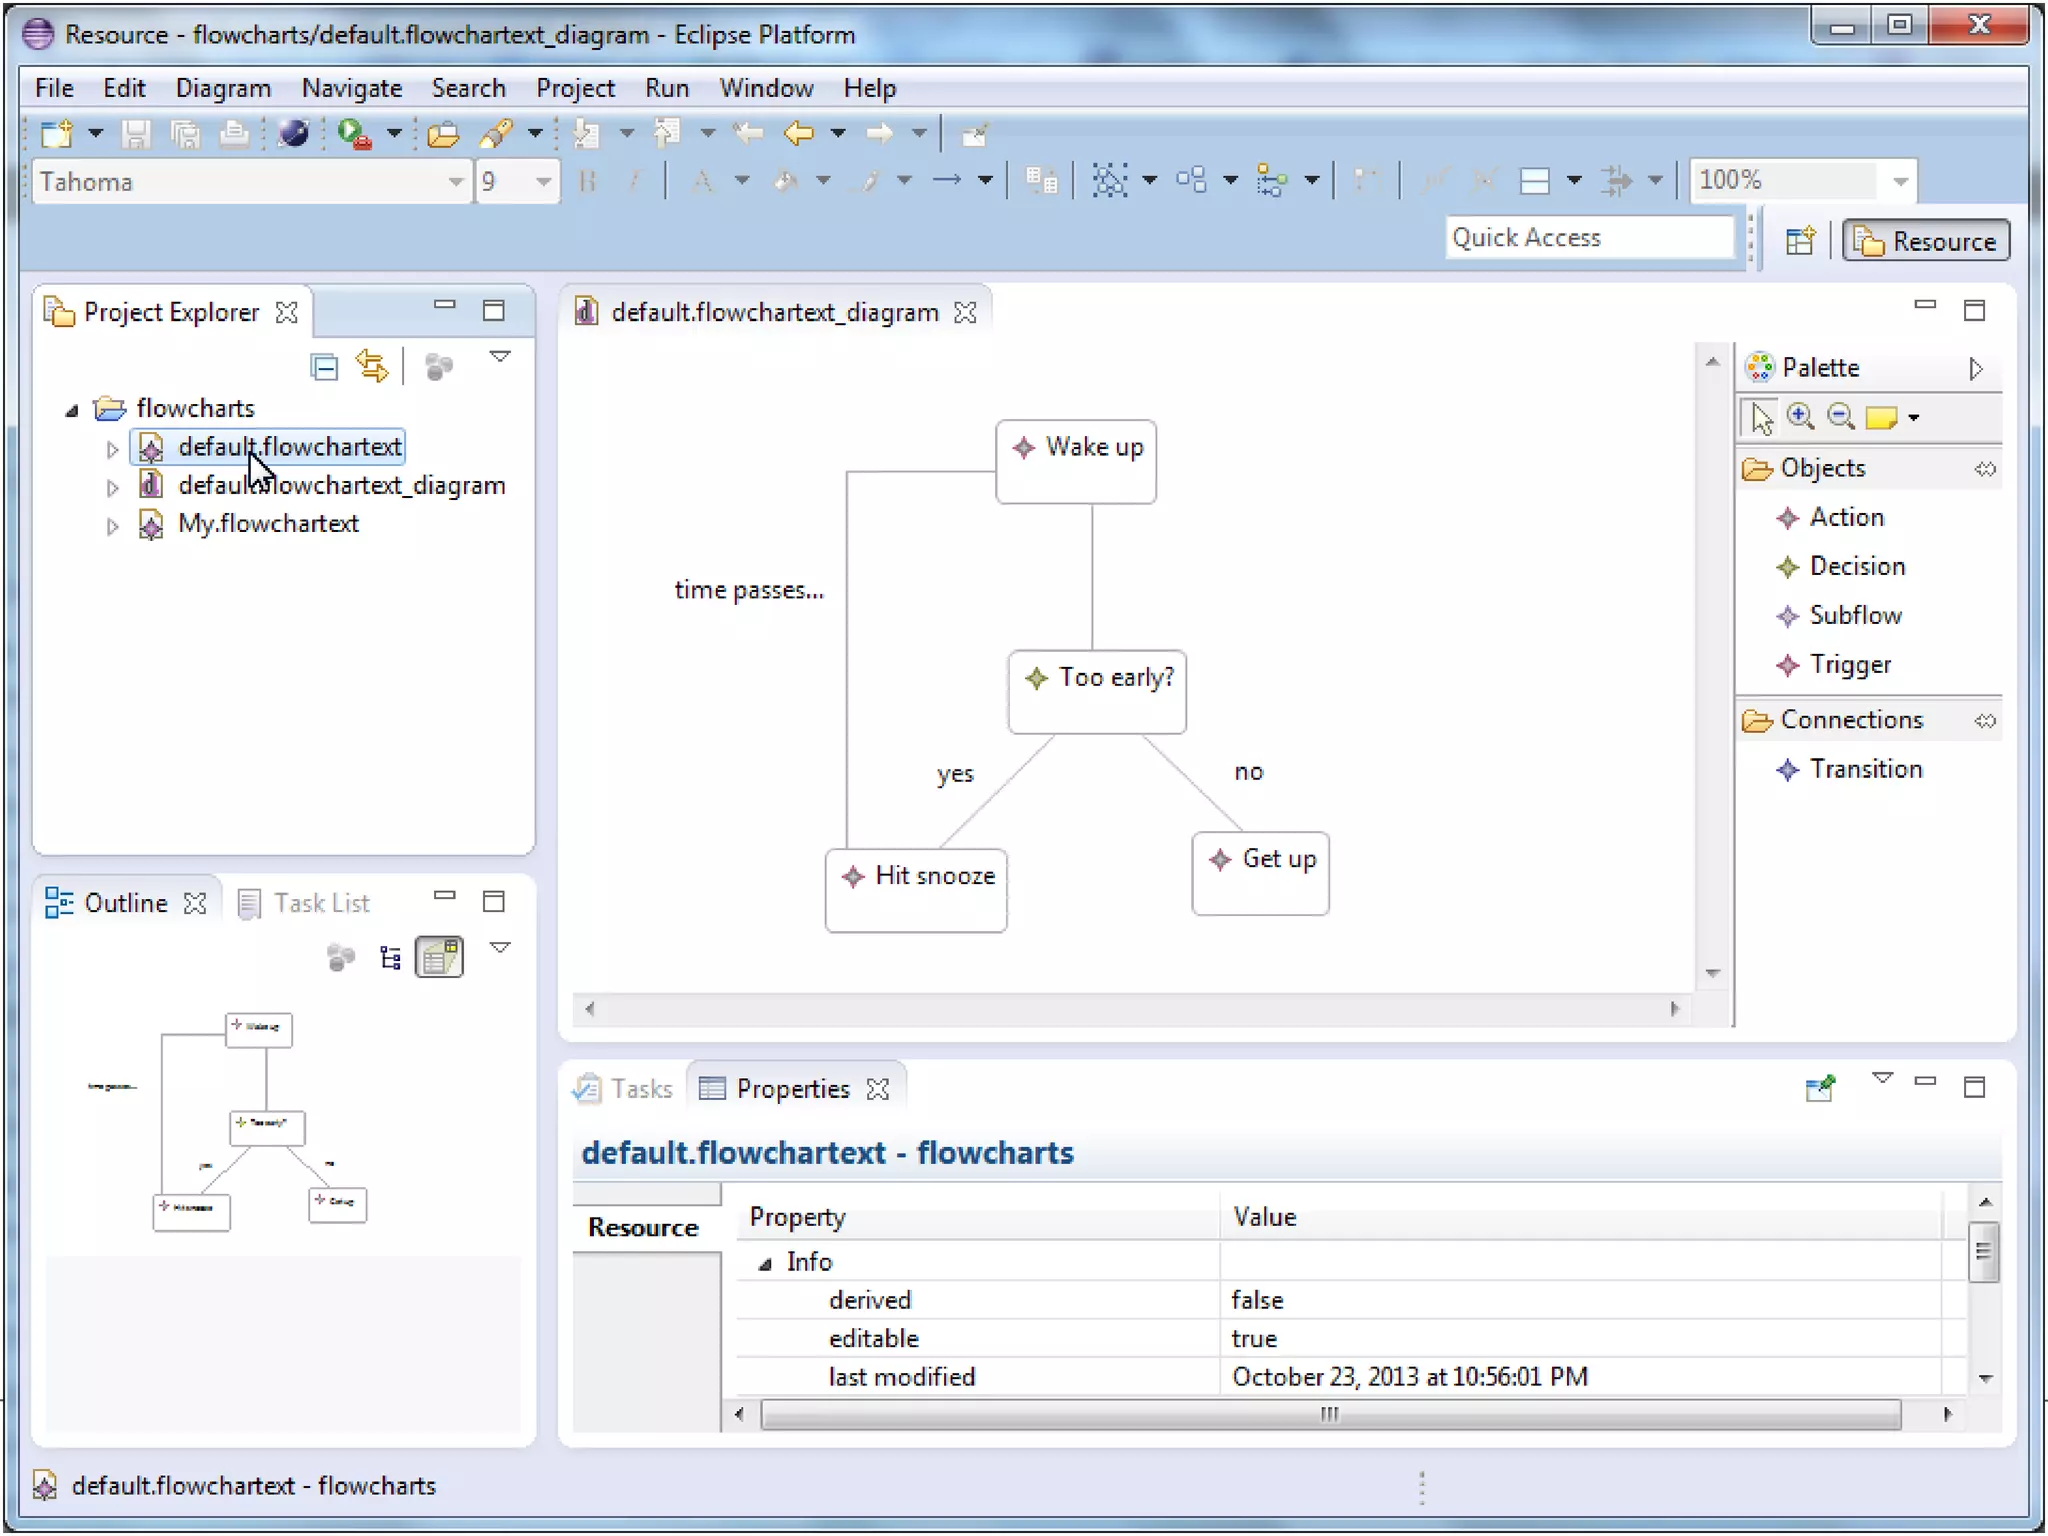
Task: Open the Tahoma font name dropdown
Action: pyautogui.click(x=455, y=182)
